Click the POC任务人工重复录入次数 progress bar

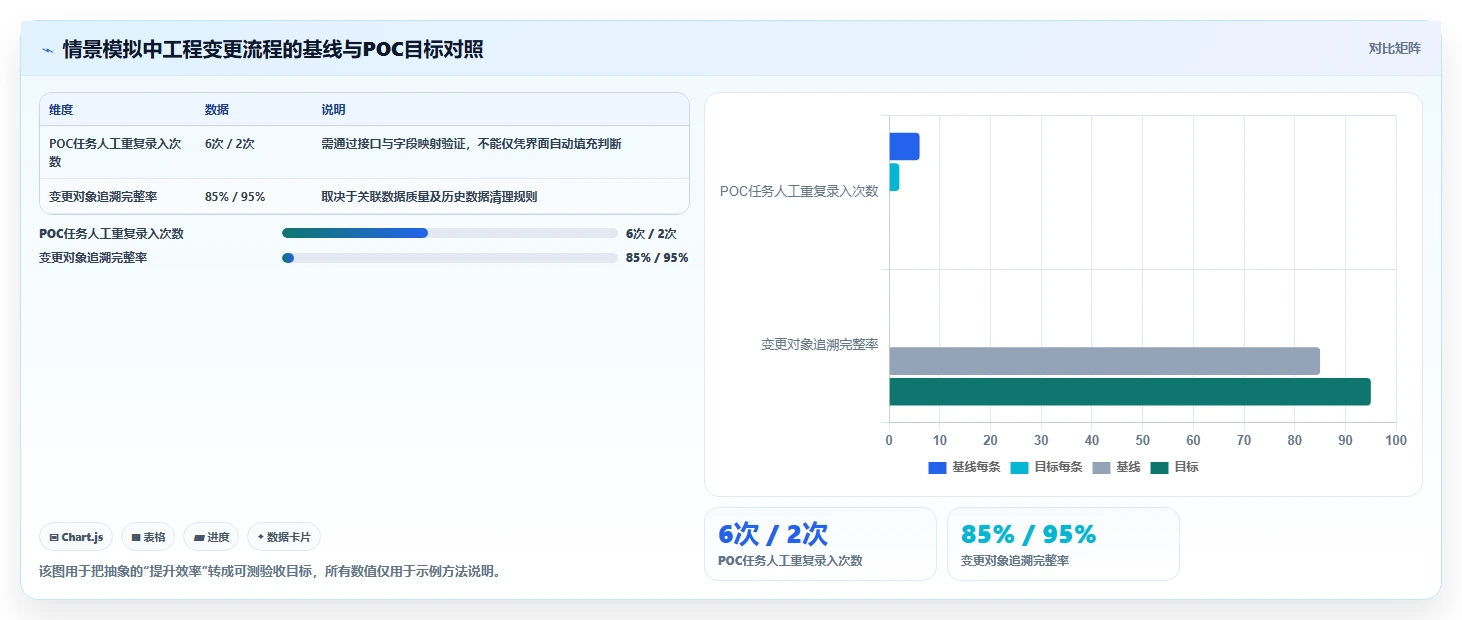coord(450,233)
